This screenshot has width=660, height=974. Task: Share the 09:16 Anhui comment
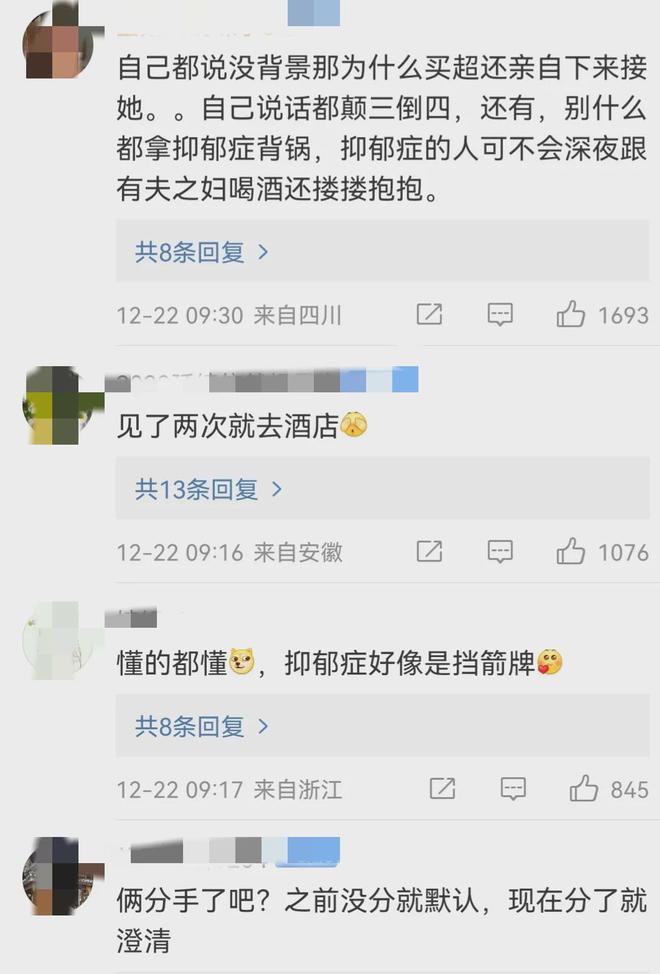pyautogui.click(x=429, y=552)
